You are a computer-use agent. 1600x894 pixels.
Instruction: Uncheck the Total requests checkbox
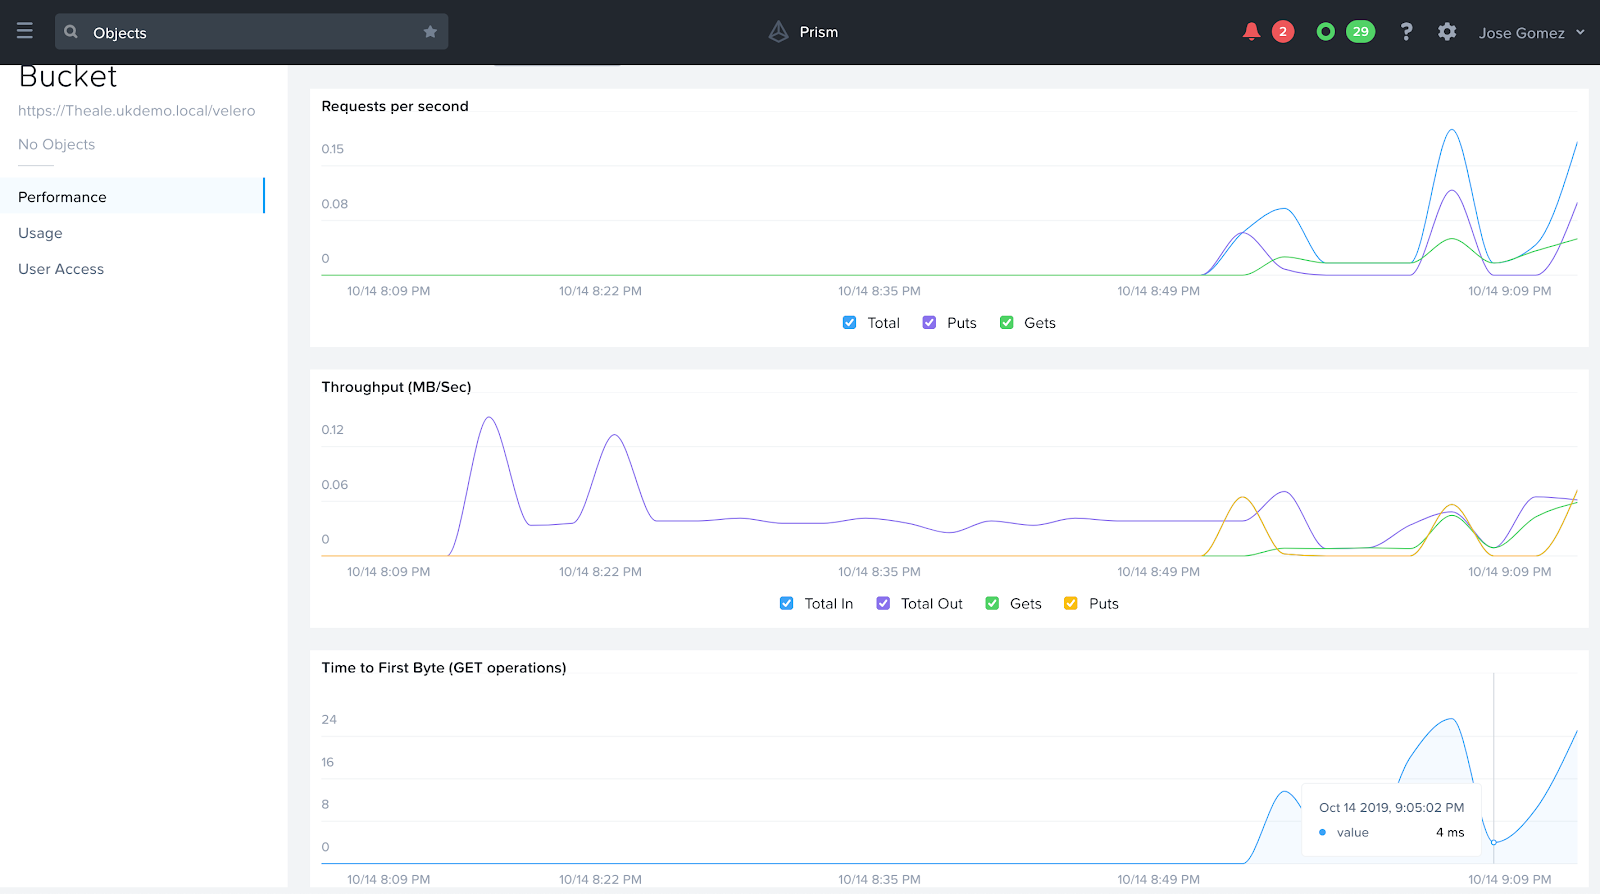[849, 323]
